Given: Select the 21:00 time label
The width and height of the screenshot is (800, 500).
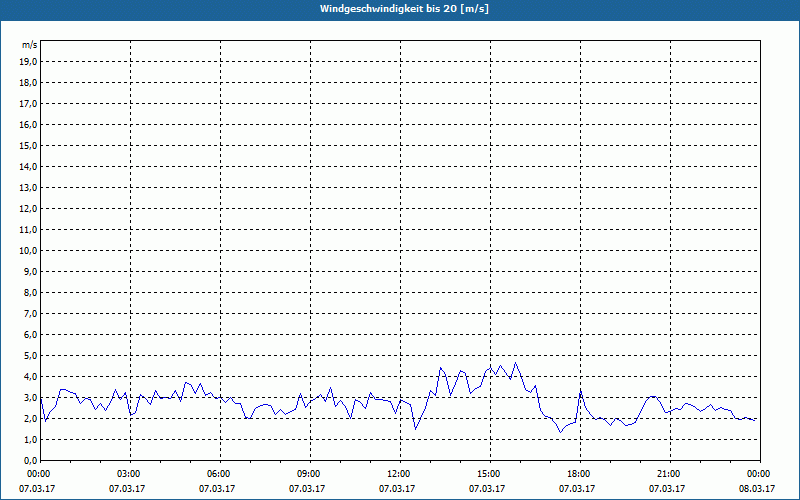Looking at the screenshot, I should point(670,474).
